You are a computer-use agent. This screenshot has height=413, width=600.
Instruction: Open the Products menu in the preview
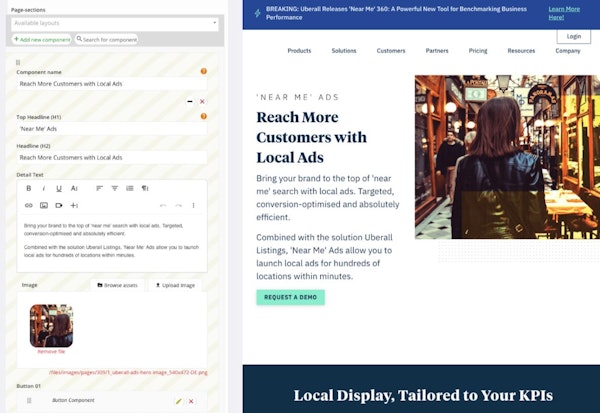(x=299, y=51)
